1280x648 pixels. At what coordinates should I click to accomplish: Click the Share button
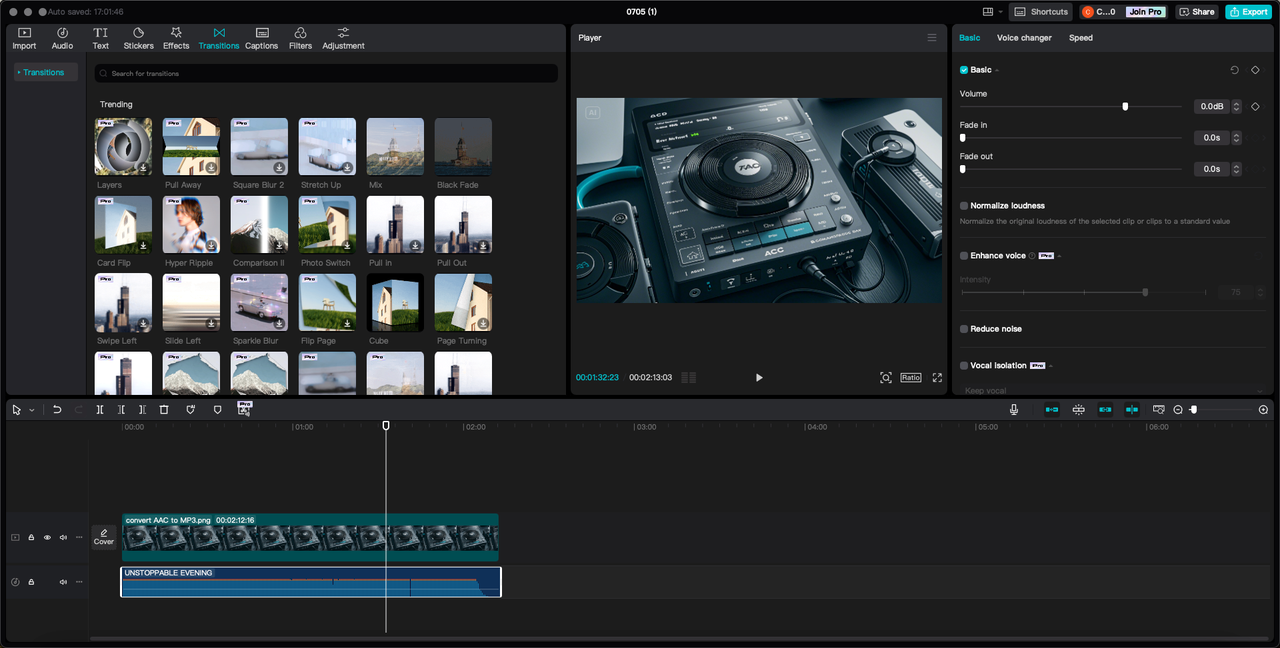[1197, 12]
